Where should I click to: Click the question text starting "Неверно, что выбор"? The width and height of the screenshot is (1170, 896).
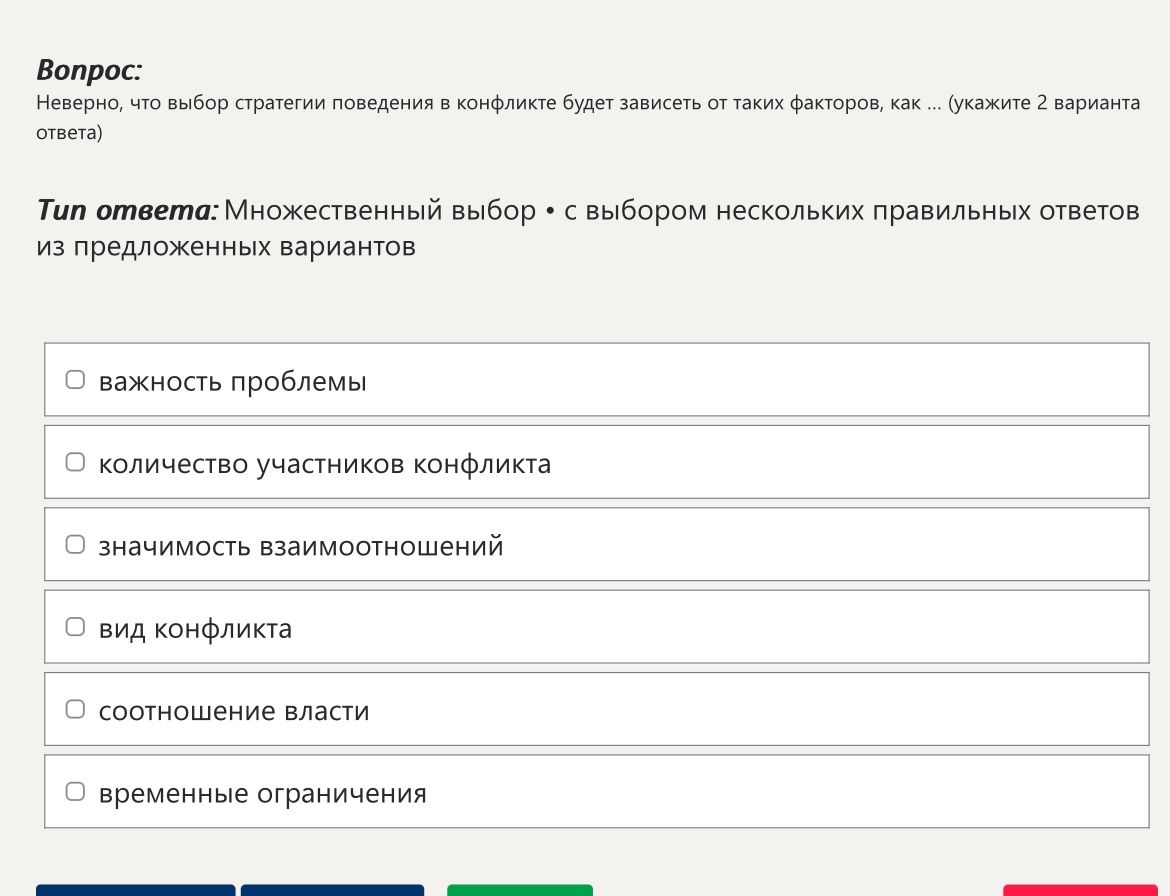[588, 117]
